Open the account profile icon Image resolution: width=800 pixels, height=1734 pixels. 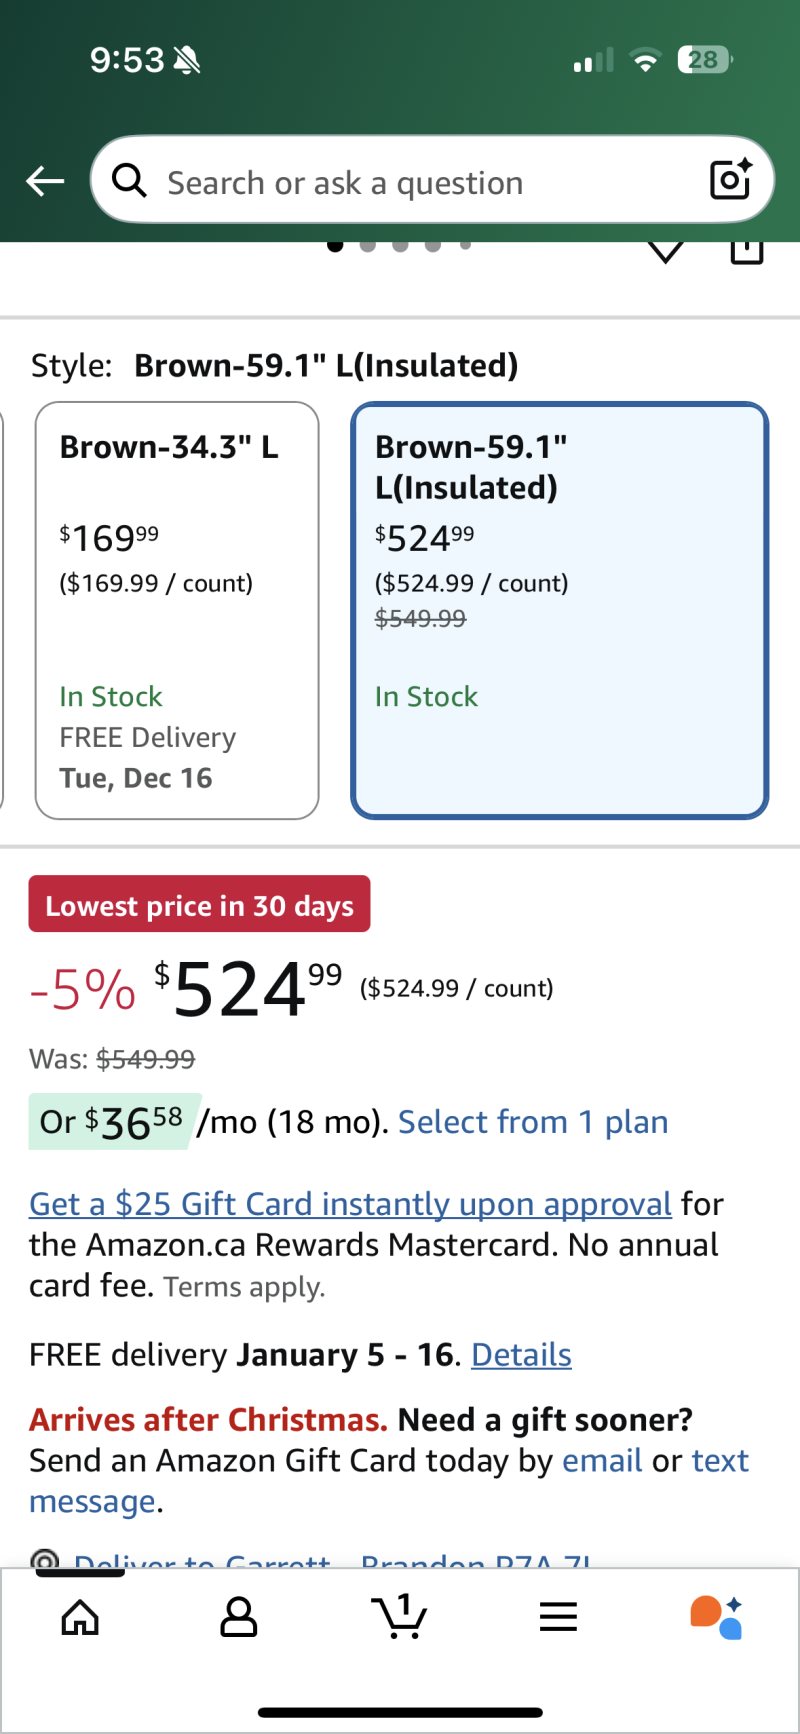click(238, 1617)
